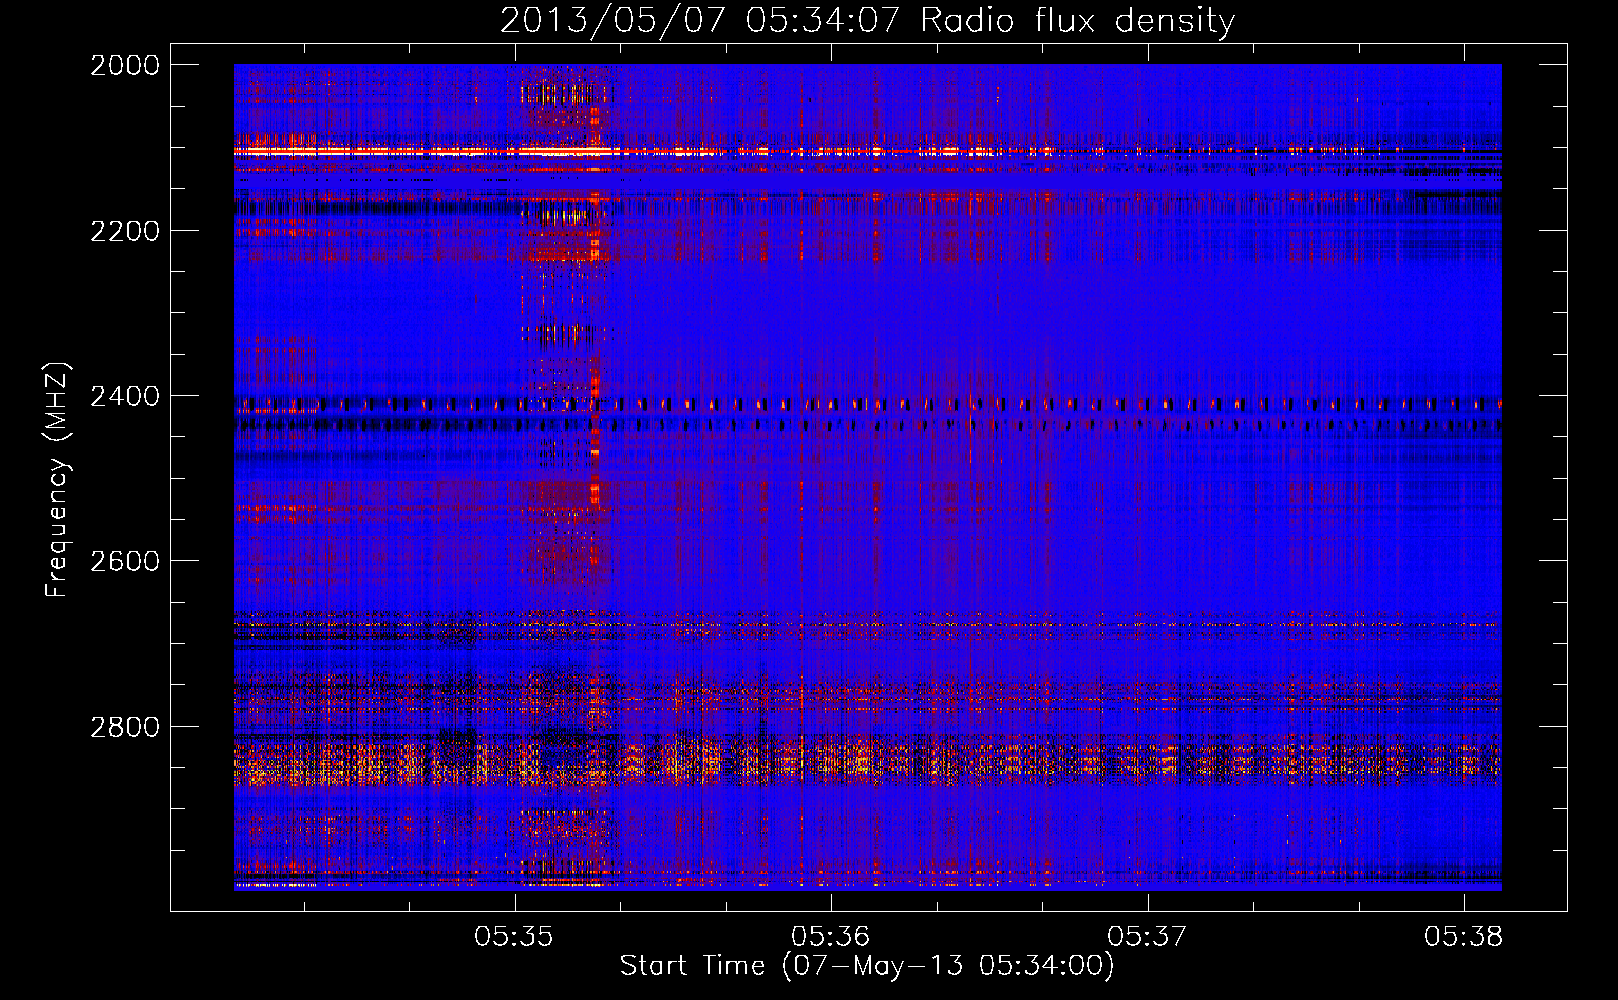
Task: Click the 05:36 time tick label
Action: point(831,936)
